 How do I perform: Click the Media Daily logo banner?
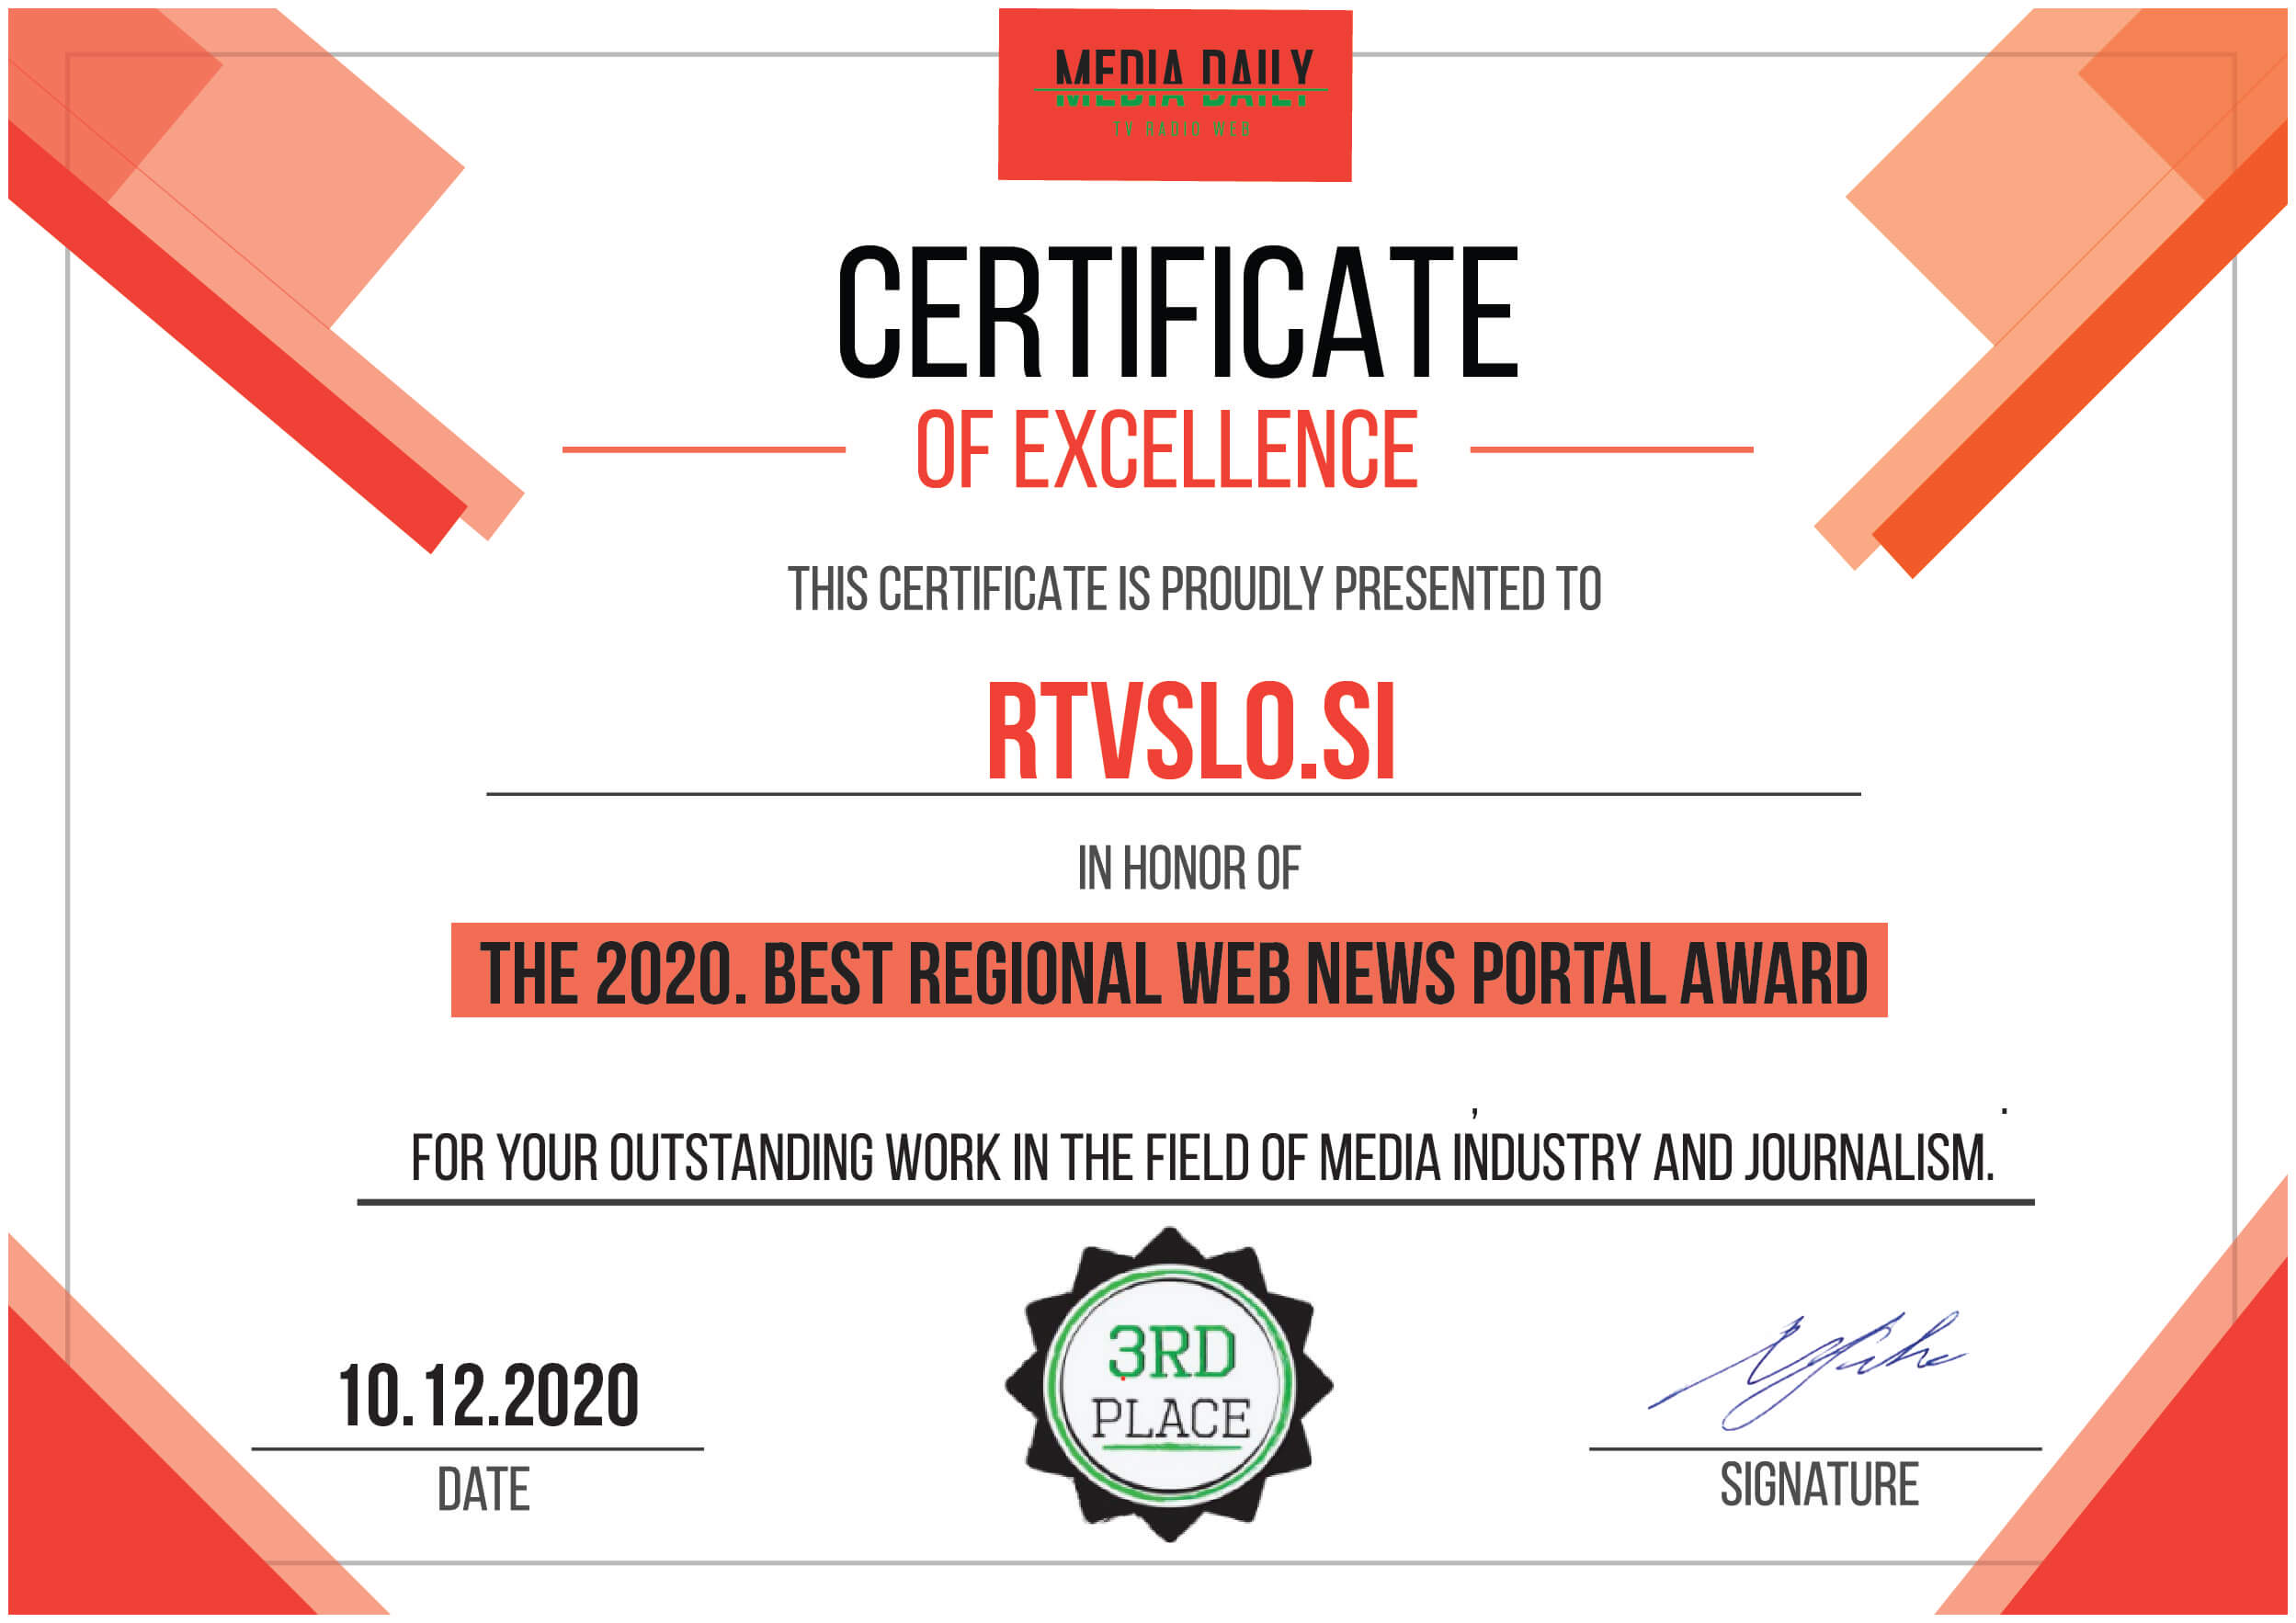coord(1175,95)
